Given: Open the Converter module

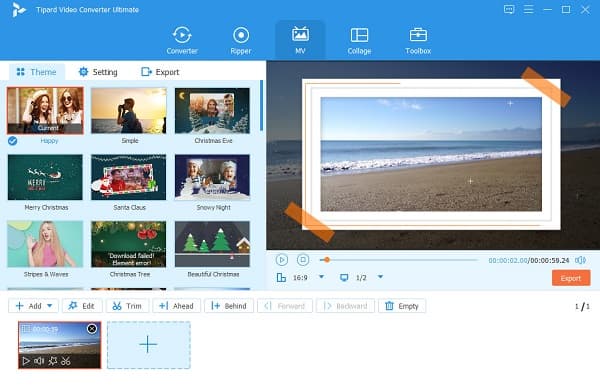Looking at the screenshot, I should tap(182, 40).
